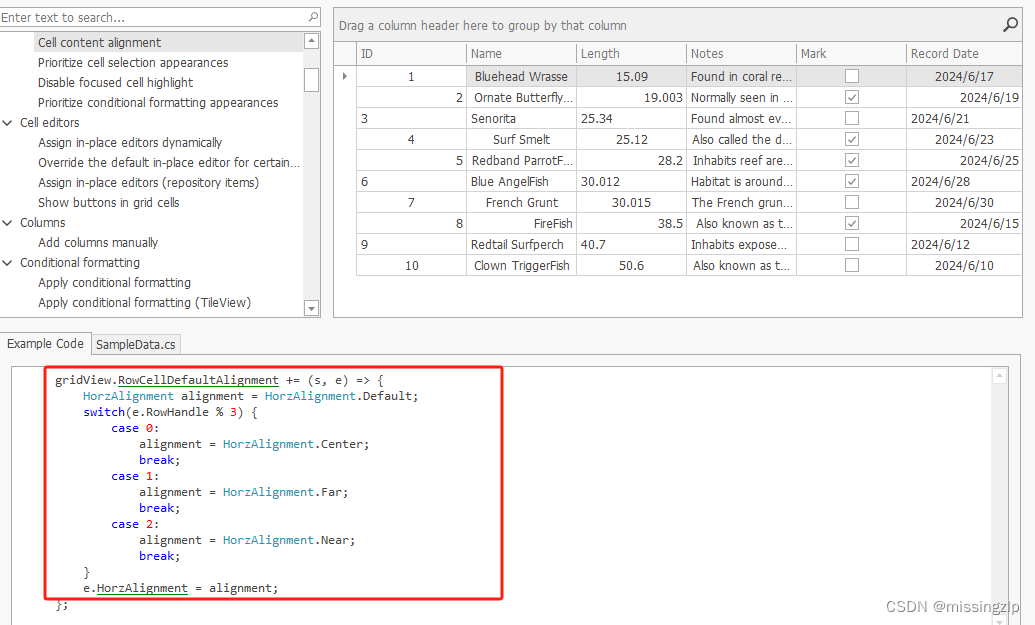
Task: Collapse the Conditional formatting tree group
Action: tap(8, 263)
